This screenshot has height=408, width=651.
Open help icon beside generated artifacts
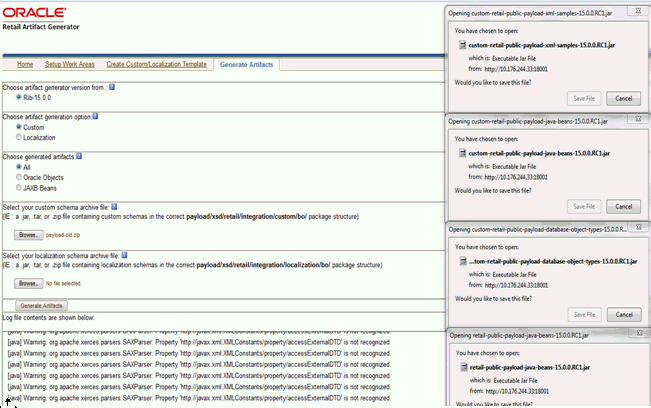79,156
